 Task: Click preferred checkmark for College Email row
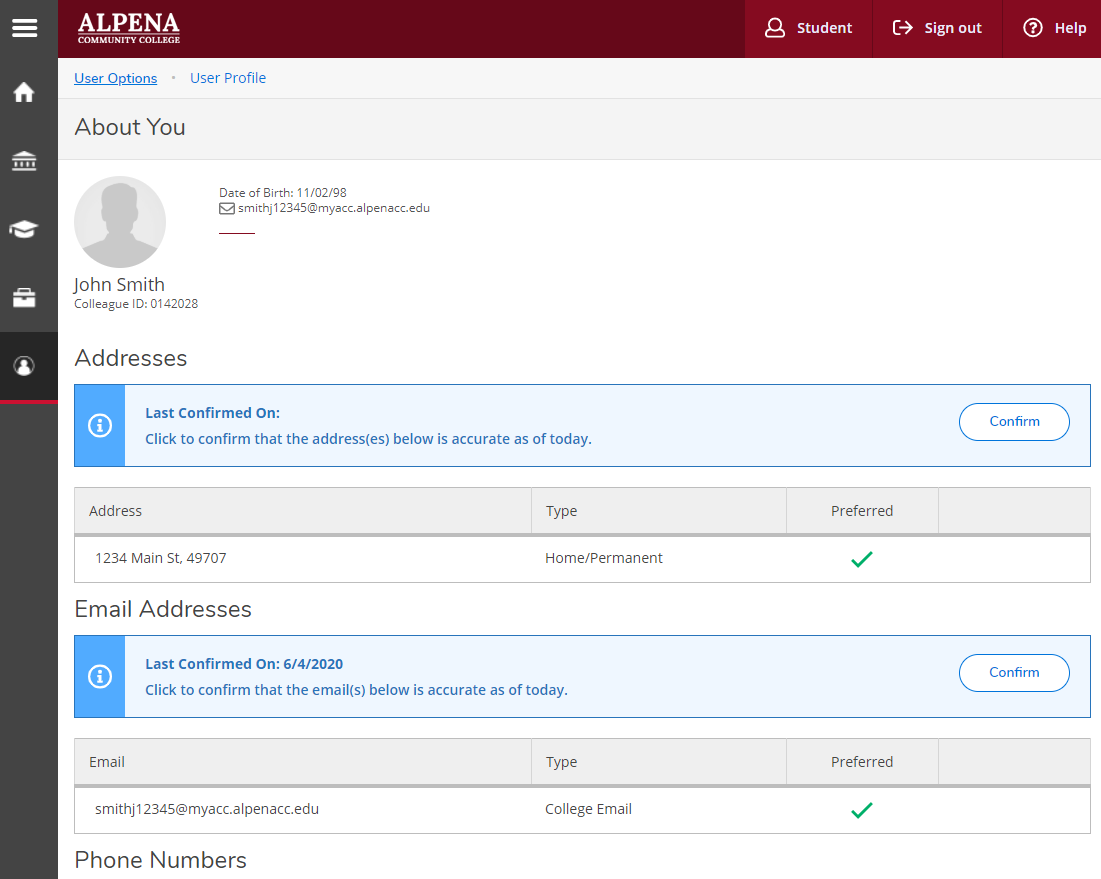click(x=862, y=809)
